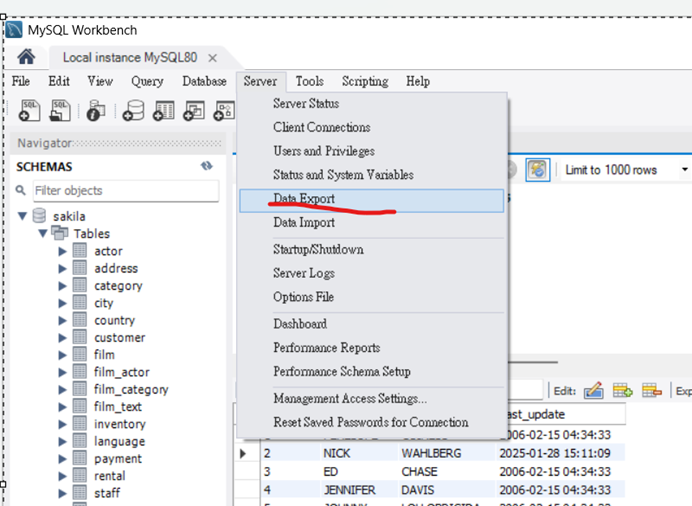692x506 pixels.
Task: Click the Filter objects search field
Action: tap(126, 191)
